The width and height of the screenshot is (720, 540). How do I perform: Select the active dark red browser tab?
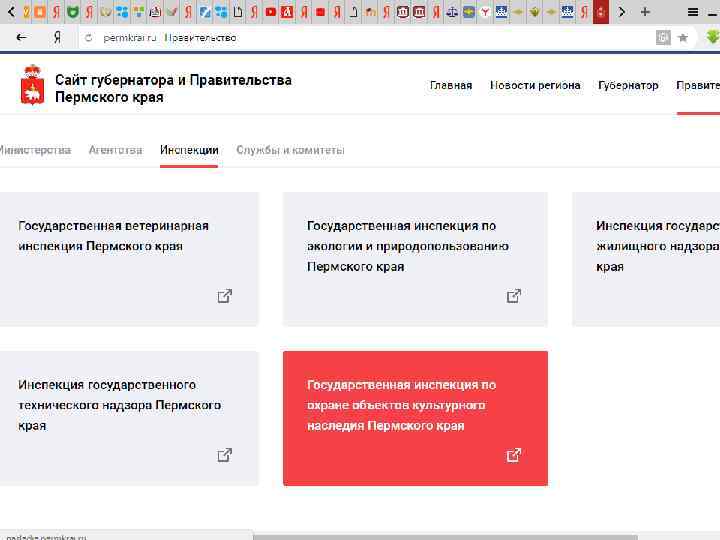[601, 12]
